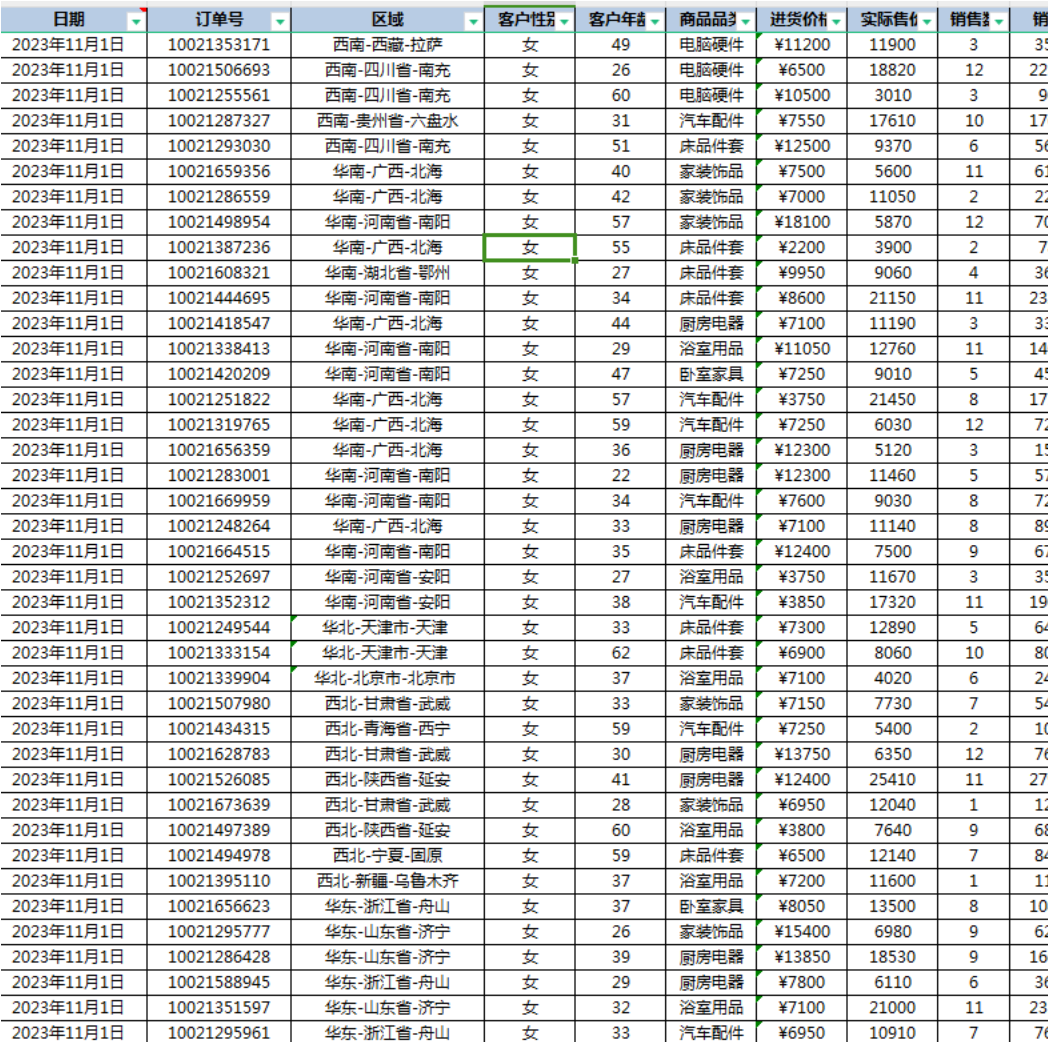Select the region cell 西南-西藏-拉萨
The height and width of the screenshot is (1042, 1048).
(x=388, y=45)
